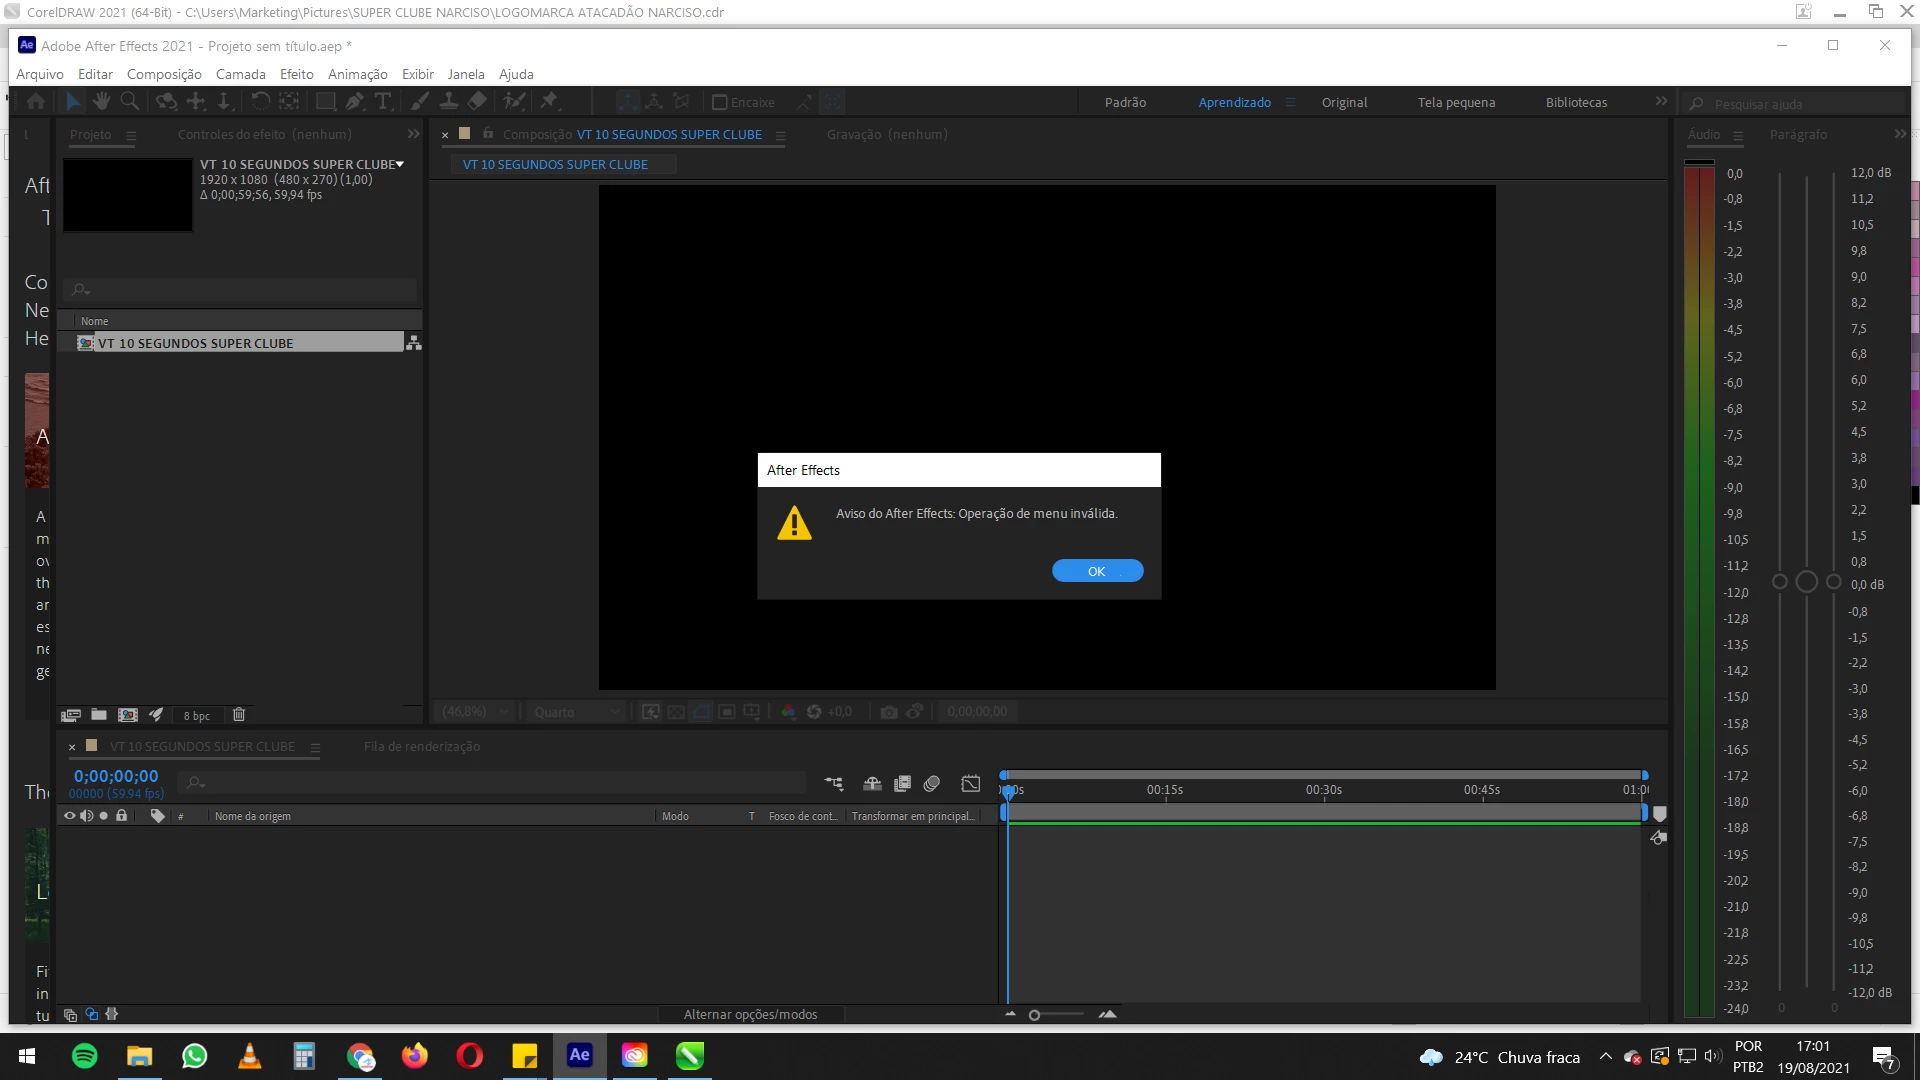Select the Horizontal Type tool
The image size is (1920, 1080).
[383, 102]
